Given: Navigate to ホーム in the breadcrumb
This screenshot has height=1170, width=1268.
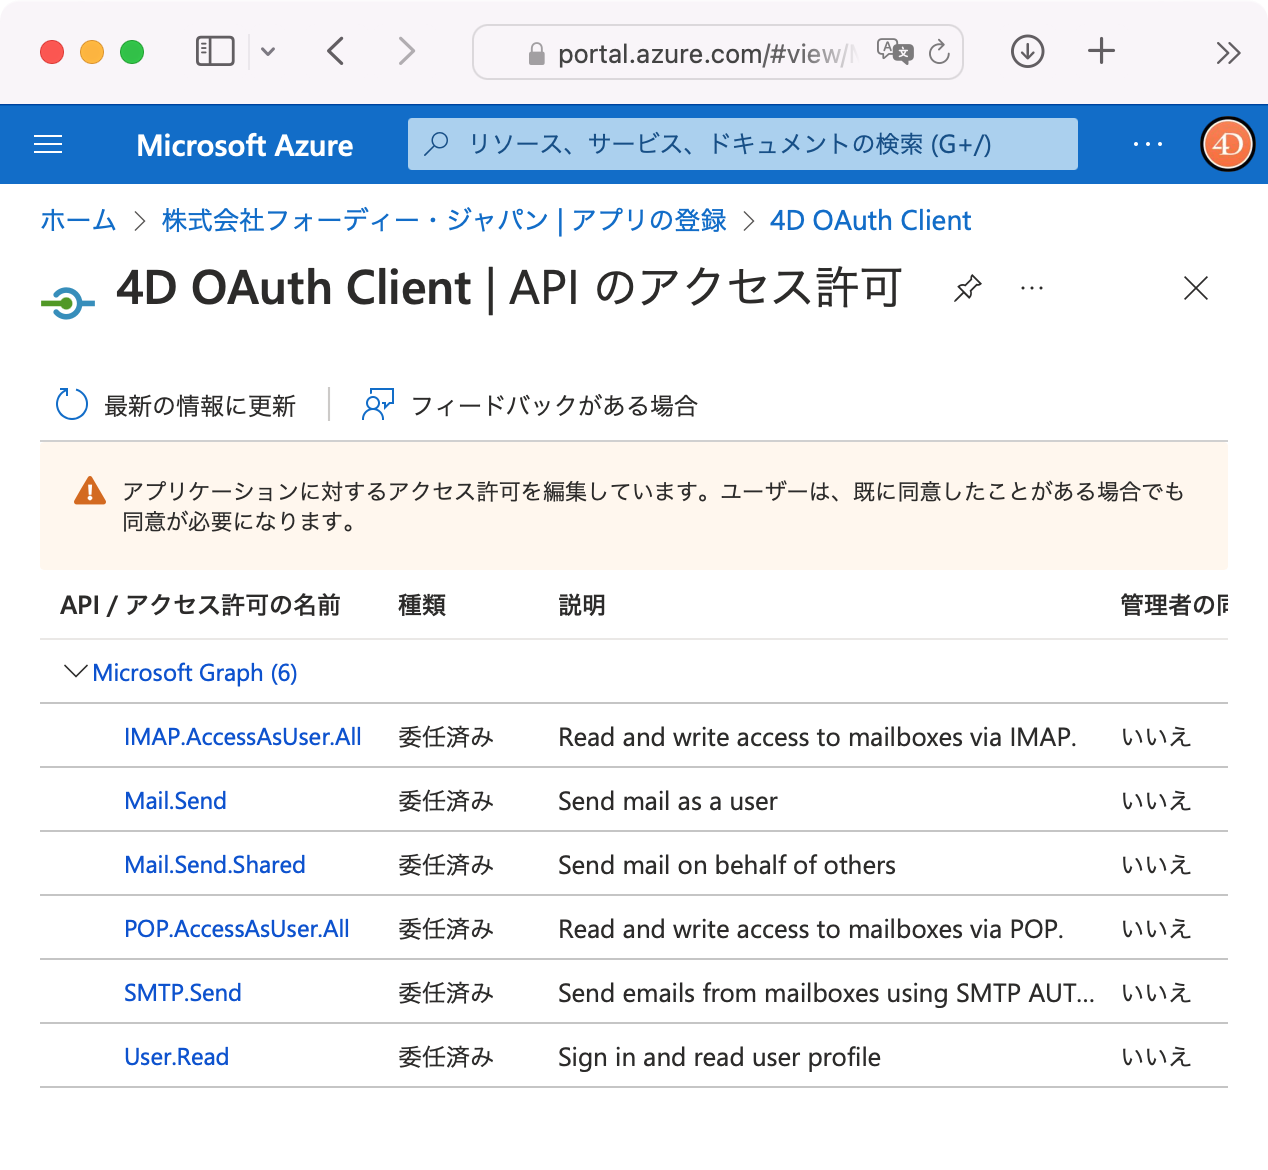Looking at the screenshot, I should tap(78, 220).
